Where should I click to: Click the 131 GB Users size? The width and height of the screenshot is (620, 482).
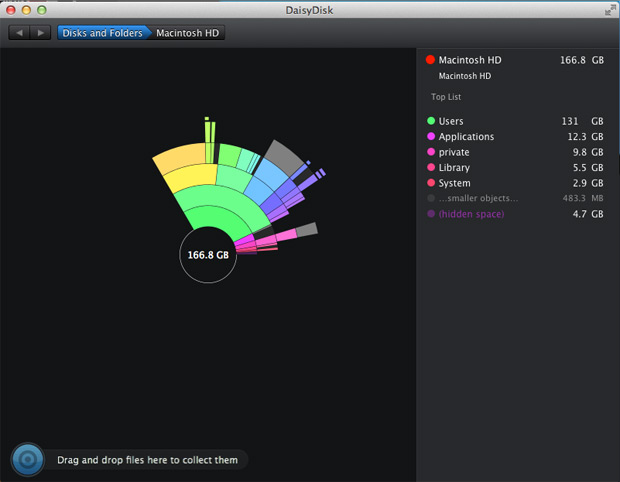click(x=582, y=121)
